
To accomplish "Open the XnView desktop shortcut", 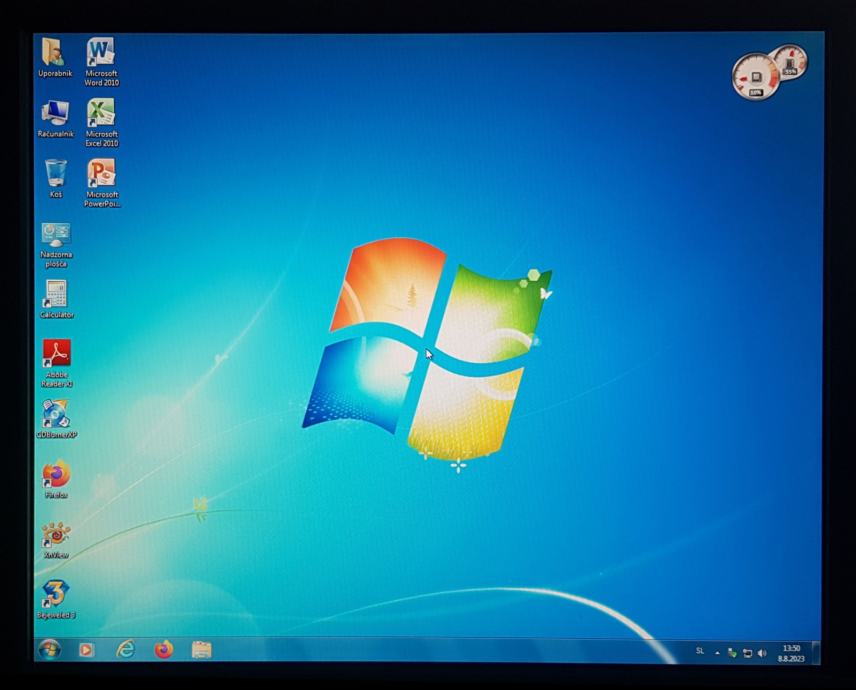I will [56, 540].
